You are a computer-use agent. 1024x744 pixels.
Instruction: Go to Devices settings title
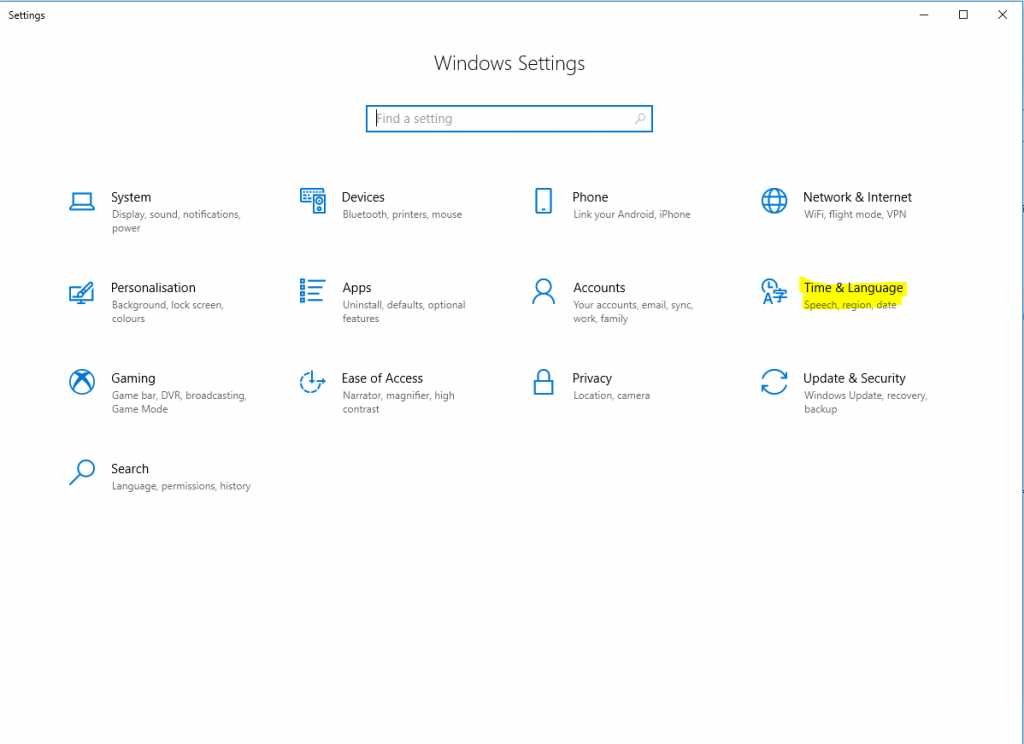click(x=363, y=197)
